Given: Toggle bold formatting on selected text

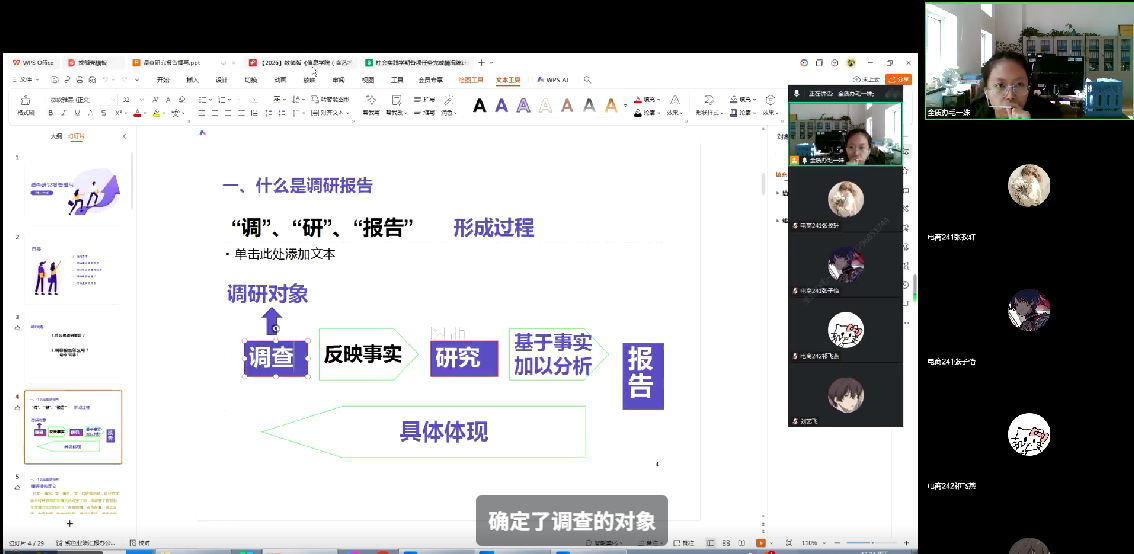Looking at the screenshot, I should coord(53,114).
